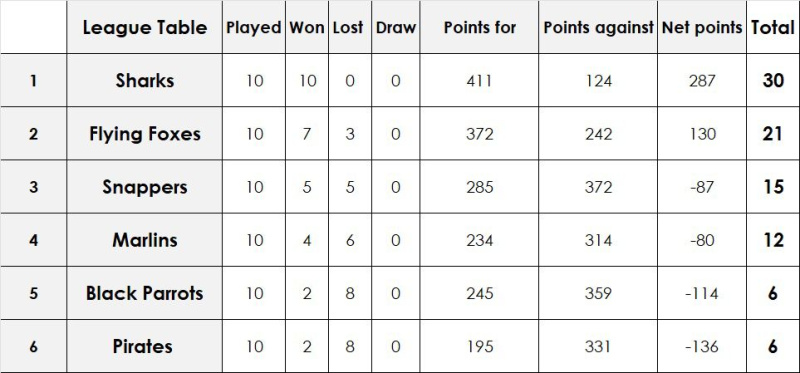Click the Total column header
The image size is (800, 373).
pyautogui.click(x=772, y=27)
